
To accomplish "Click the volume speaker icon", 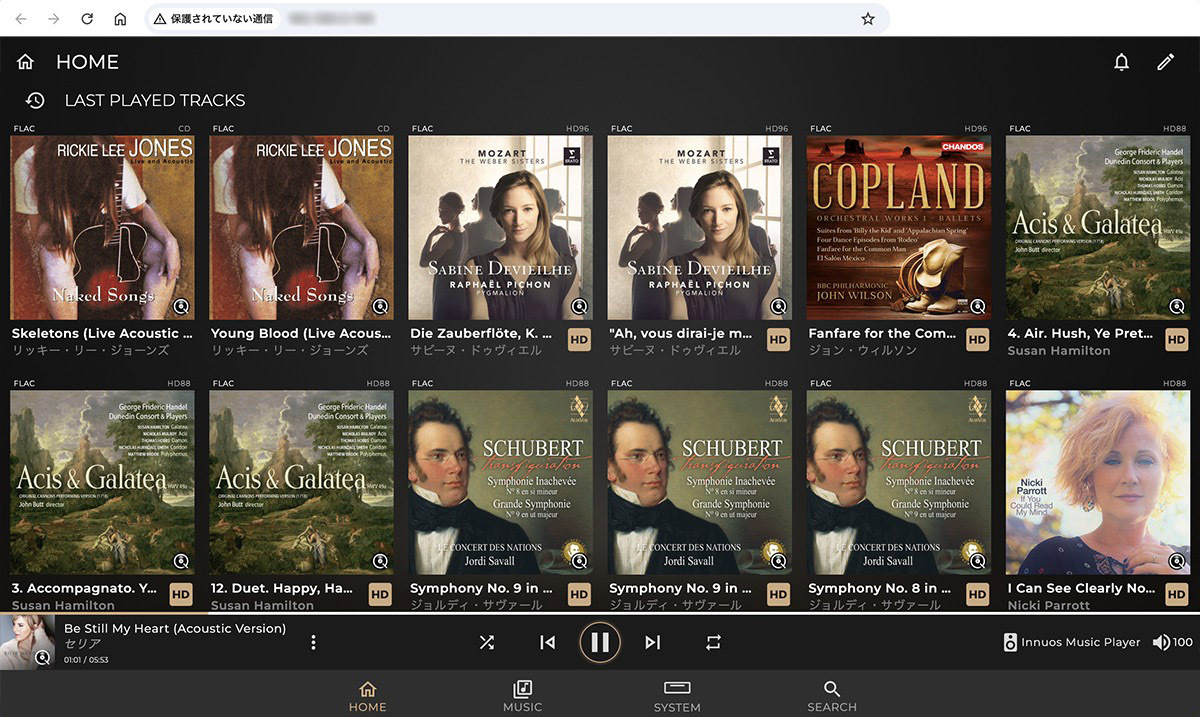I will coord(1160,642).
